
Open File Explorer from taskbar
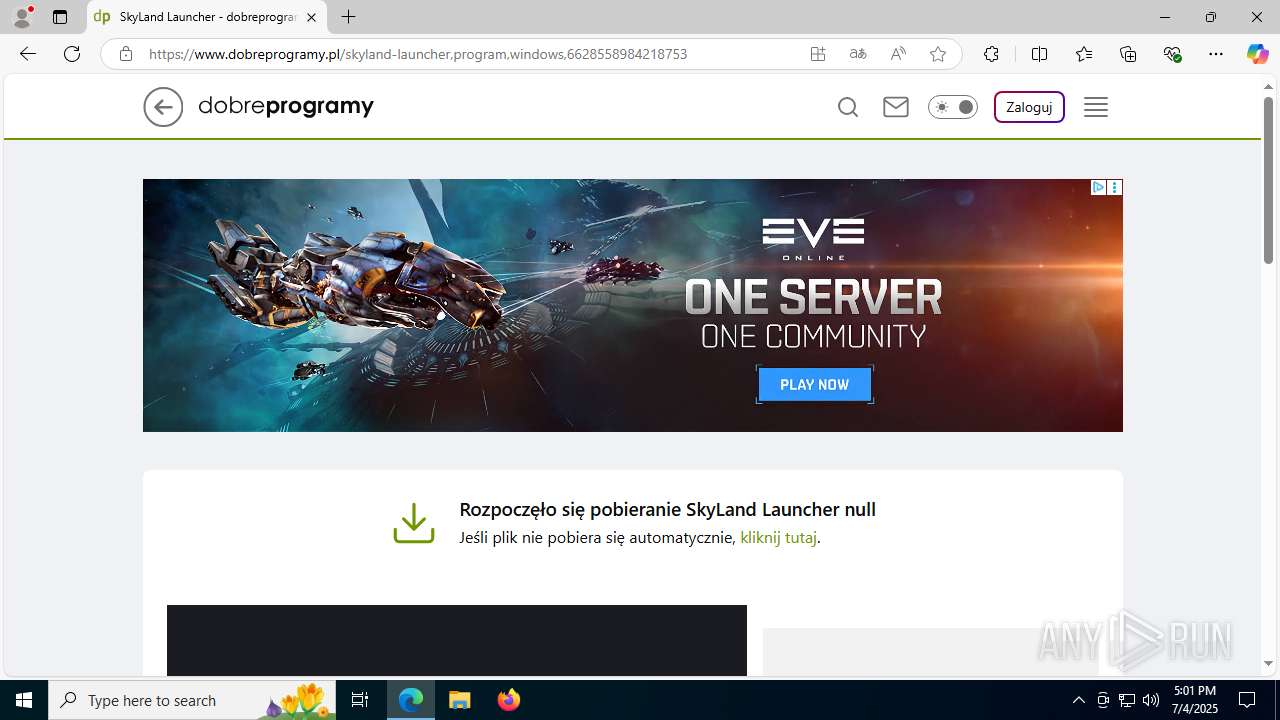460,700
